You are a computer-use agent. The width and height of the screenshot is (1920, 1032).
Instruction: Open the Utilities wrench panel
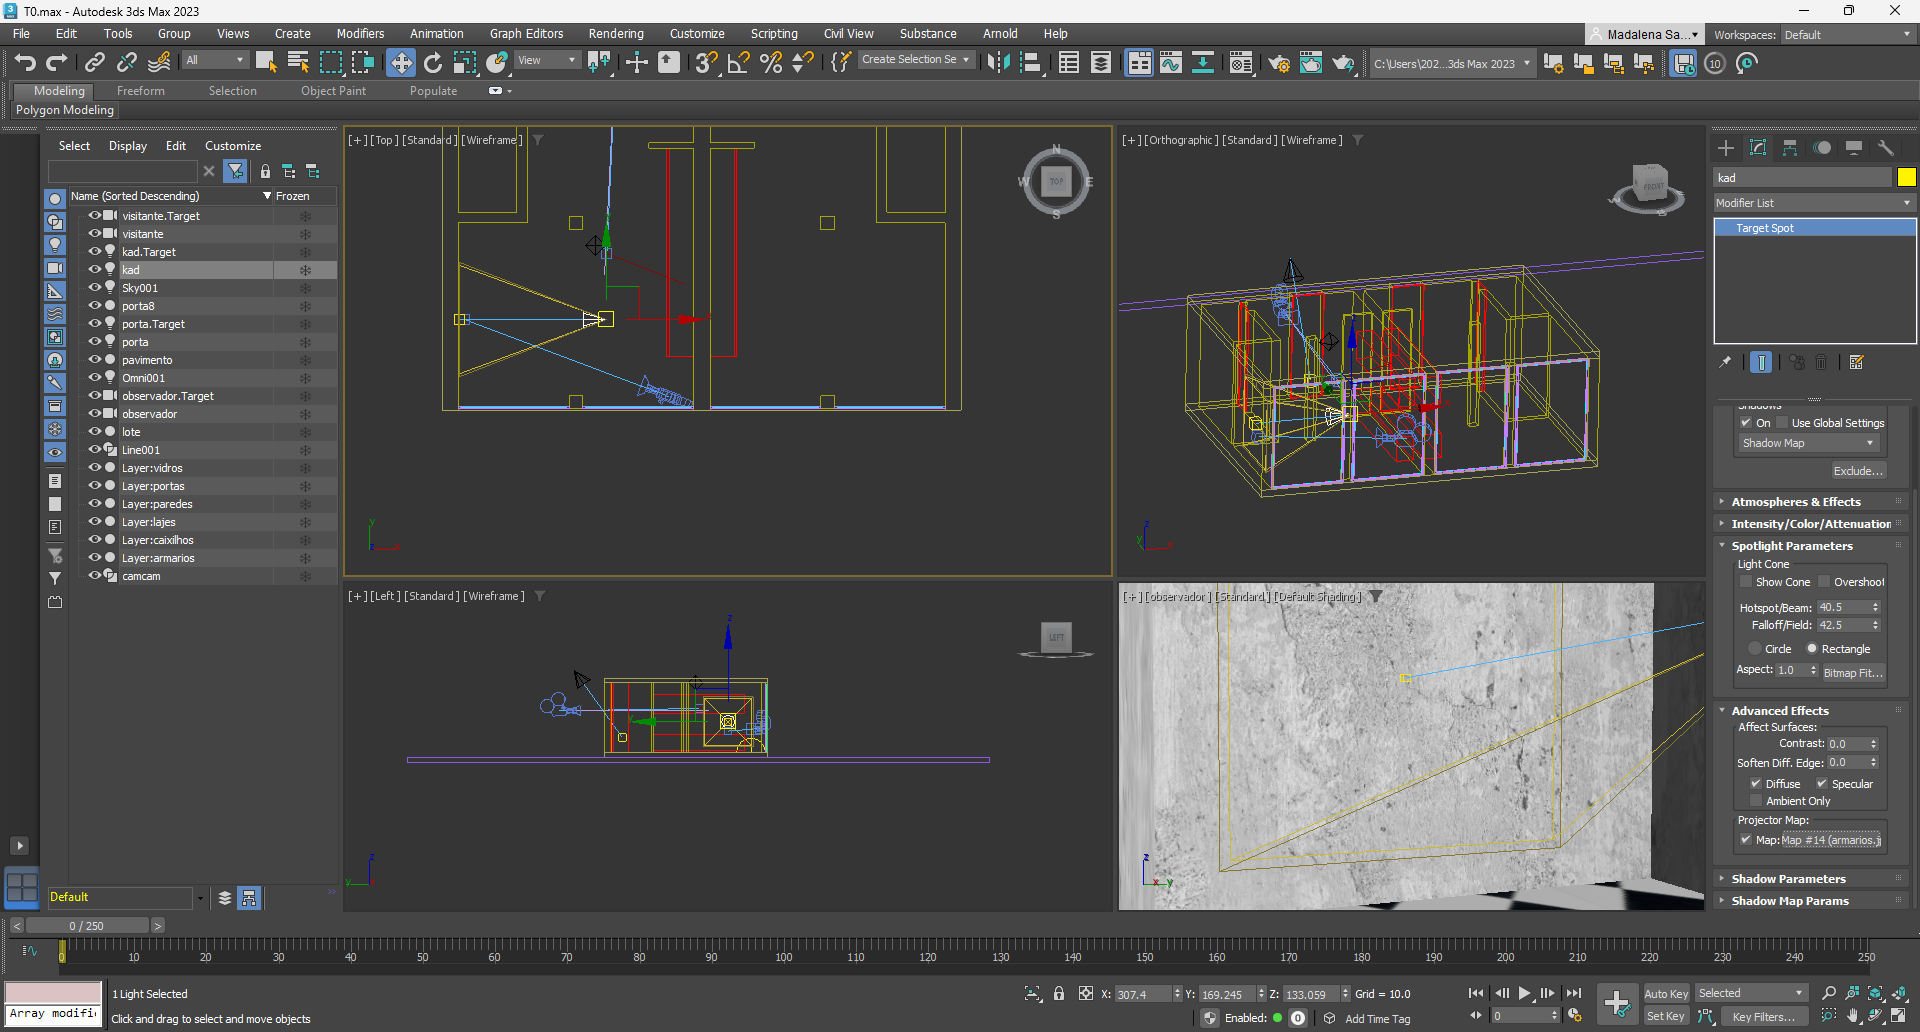click(x=1886, y=148)
